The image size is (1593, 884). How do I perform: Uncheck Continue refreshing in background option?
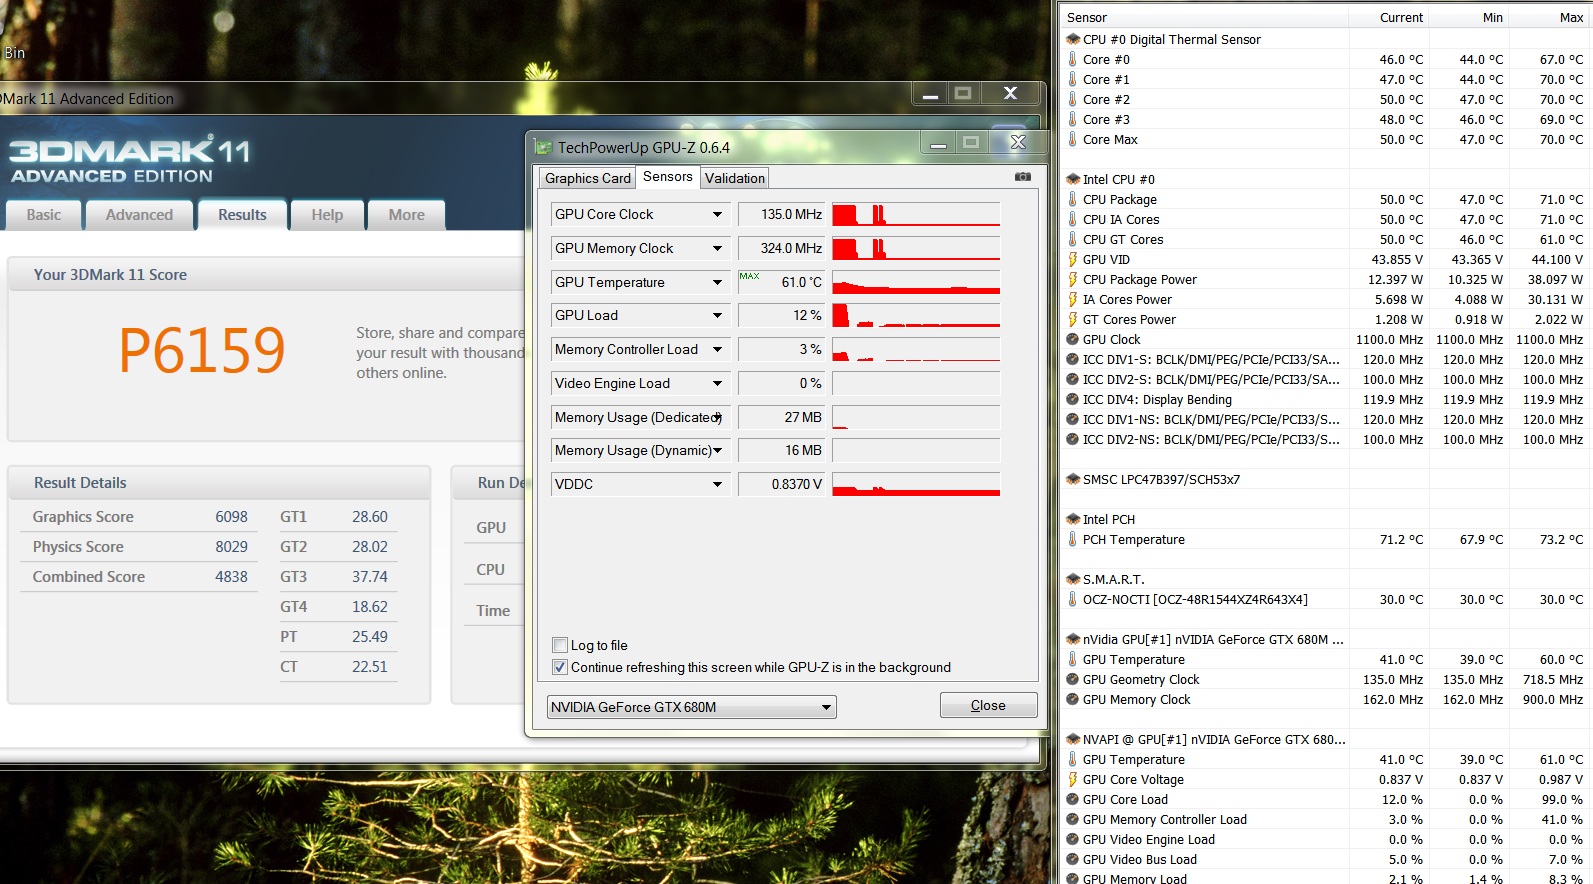click(x=560, y=667)
